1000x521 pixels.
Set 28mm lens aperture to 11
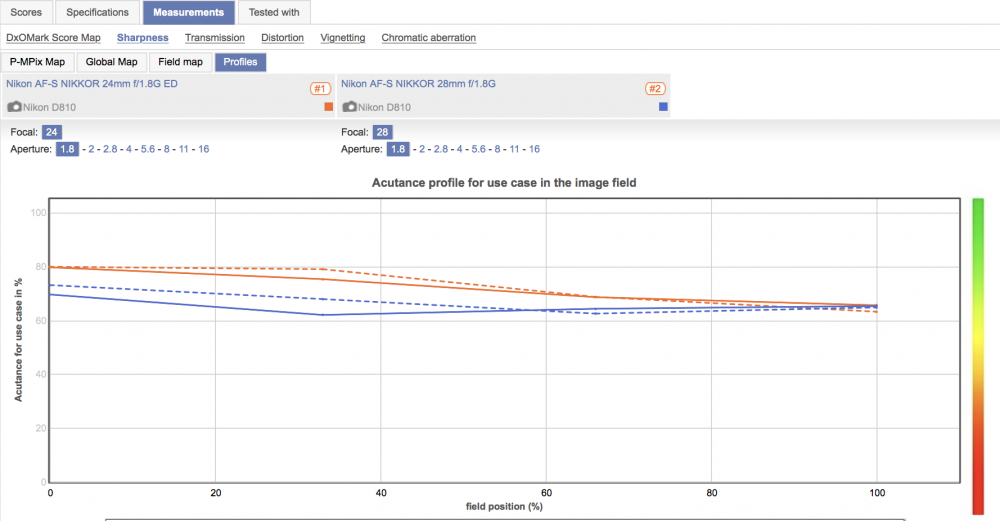[x=515, y=149]
